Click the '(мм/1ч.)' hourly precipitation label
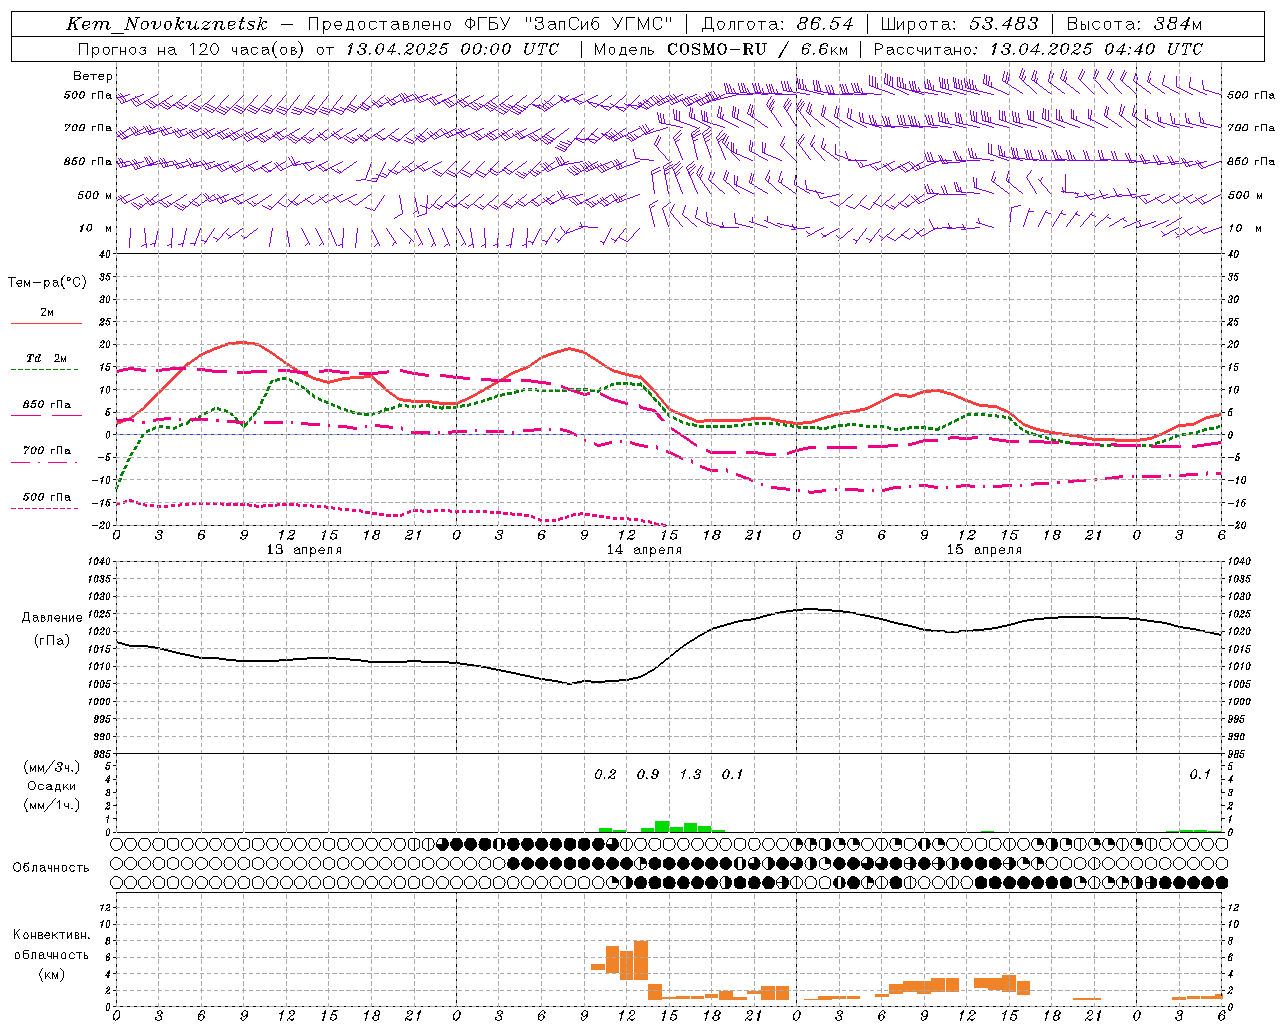1280x1024 pixels. tap(52, 805)
